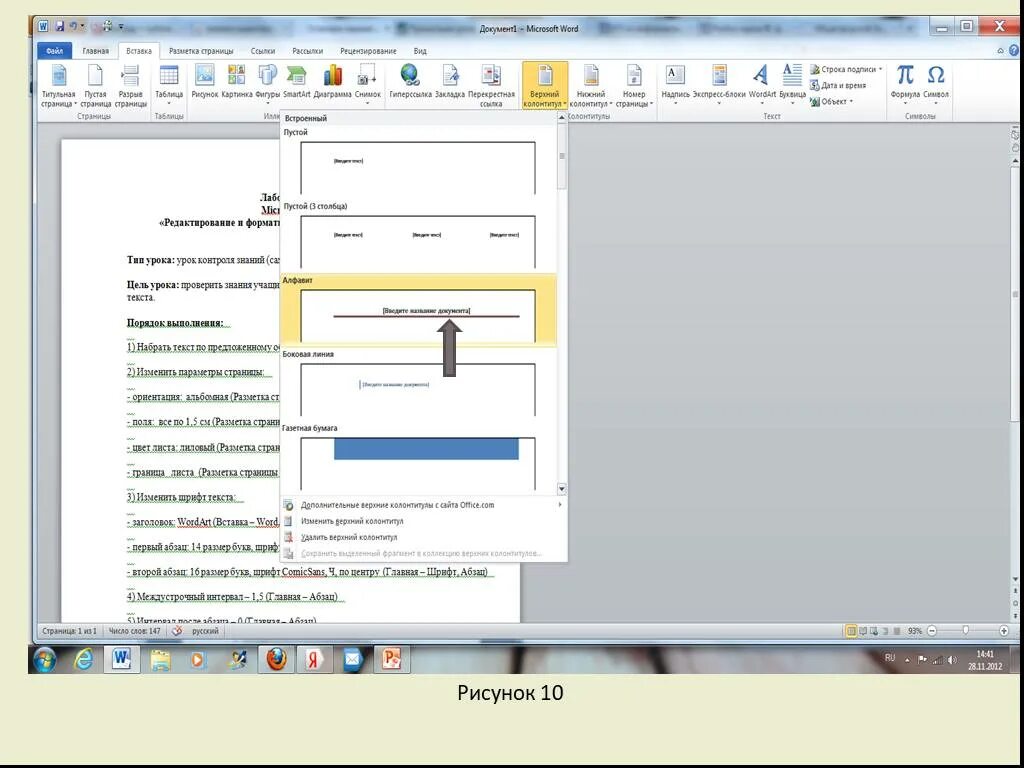Viewport: 1024px width, 768px height.
Task: Switch to the Разметка страницы tab
Action: tap(201, 51)
